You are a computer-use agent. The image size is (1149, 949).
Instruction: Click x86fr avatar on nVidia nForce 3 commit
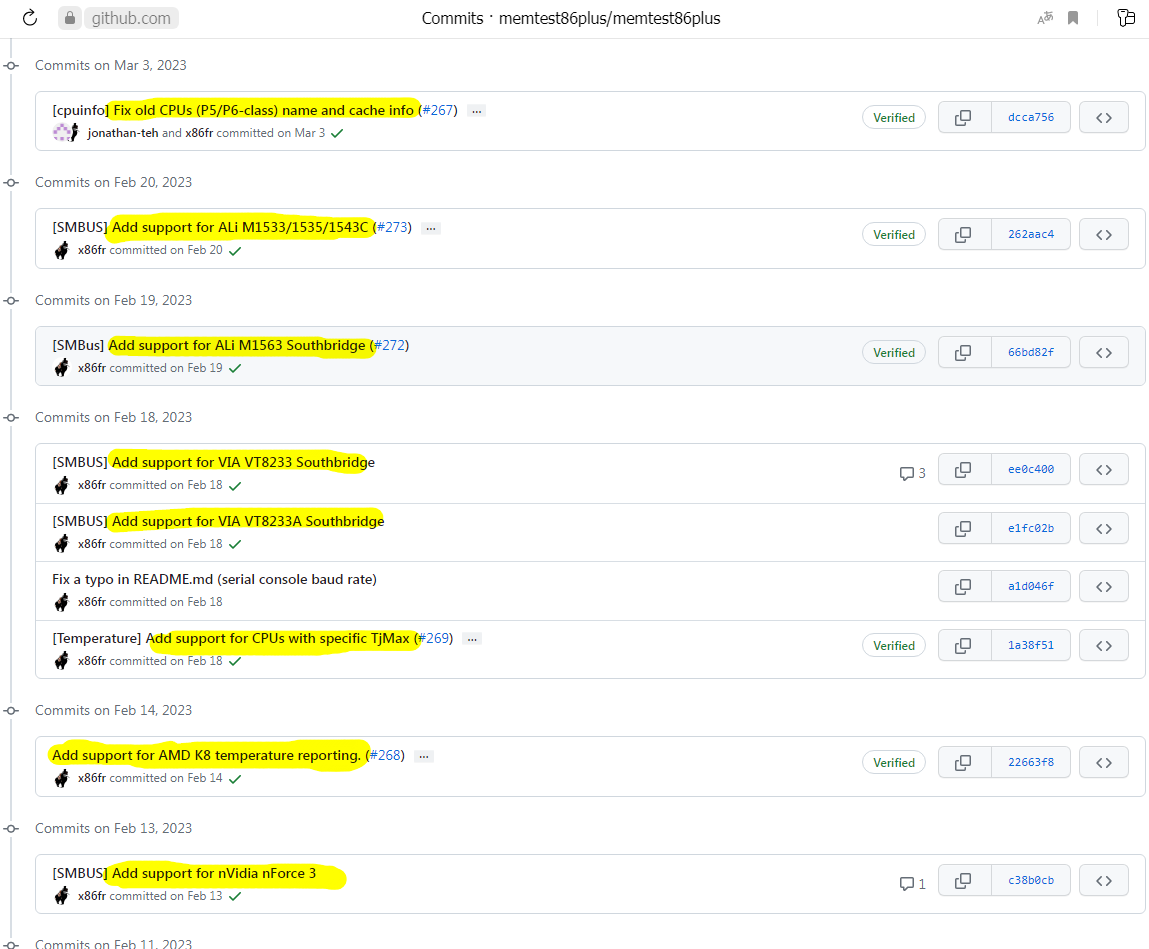pyautogui.click(x=62, y=896)
